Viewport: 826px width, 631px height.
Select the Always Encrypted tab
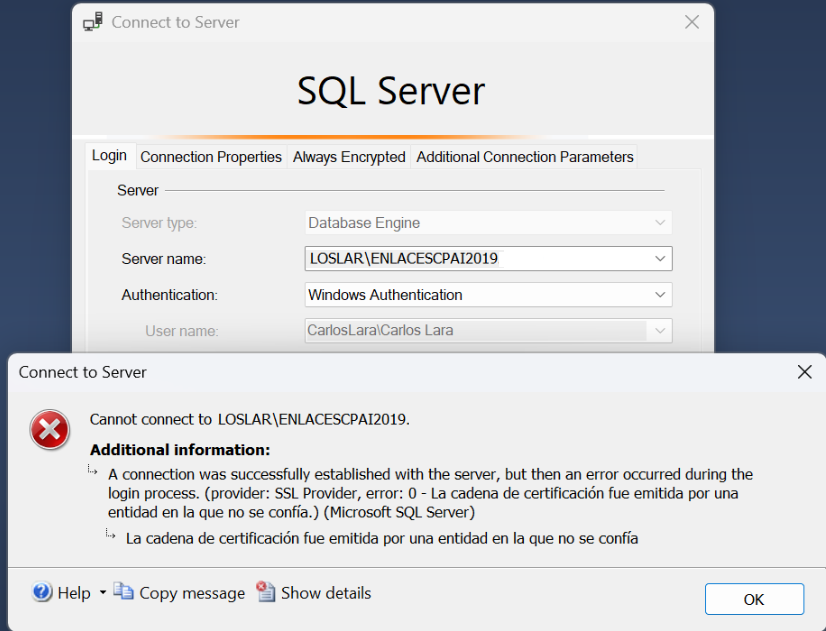(x=349, y=157)
